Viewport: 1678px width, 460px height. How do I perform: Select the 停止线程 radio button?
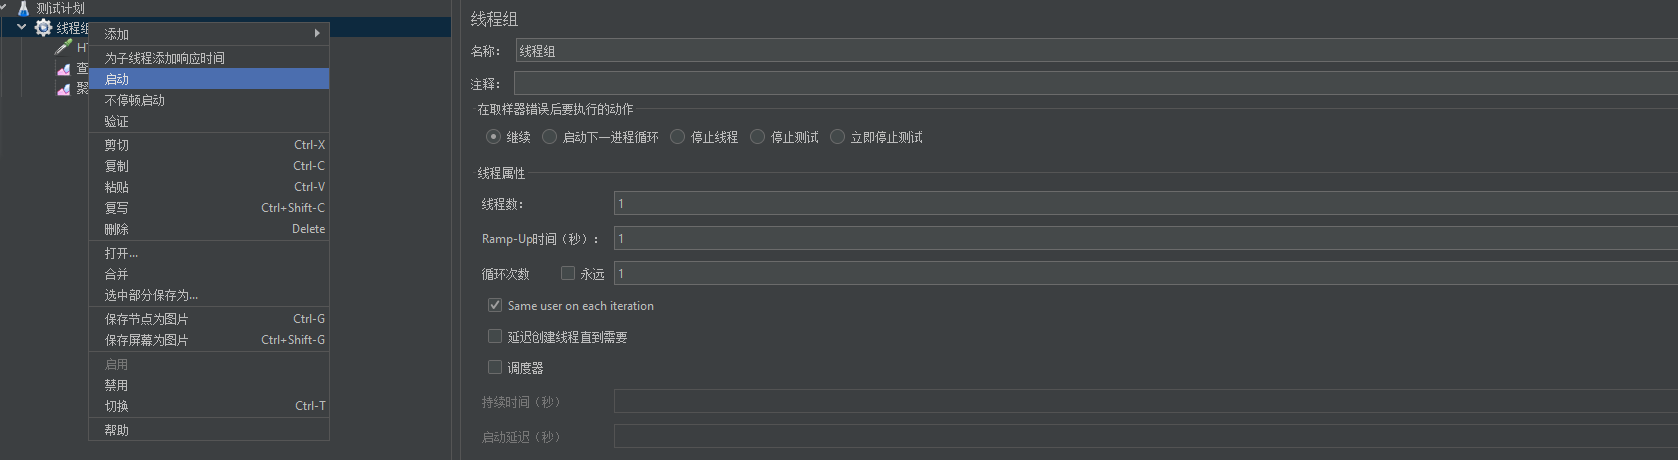(x=677, y=137)
